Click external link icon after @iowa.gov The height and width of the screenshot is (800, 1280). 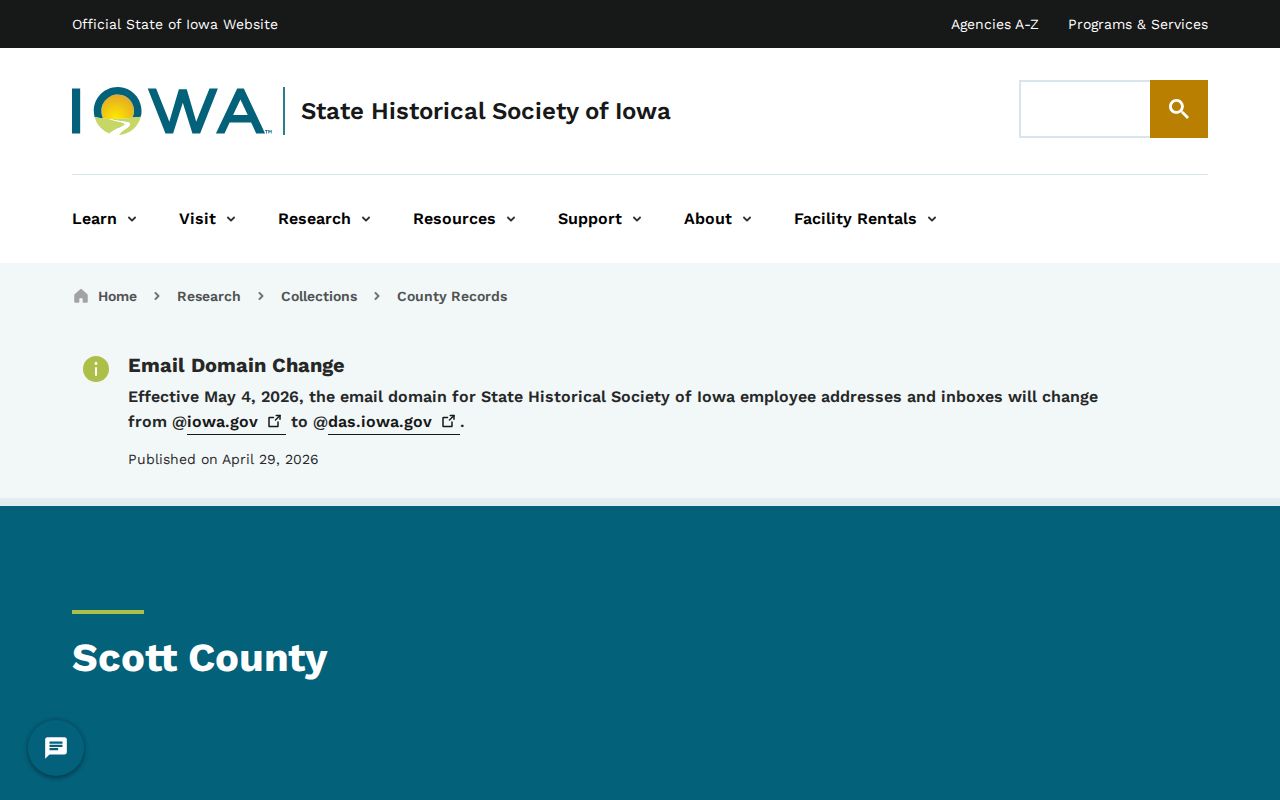point(275,421)
